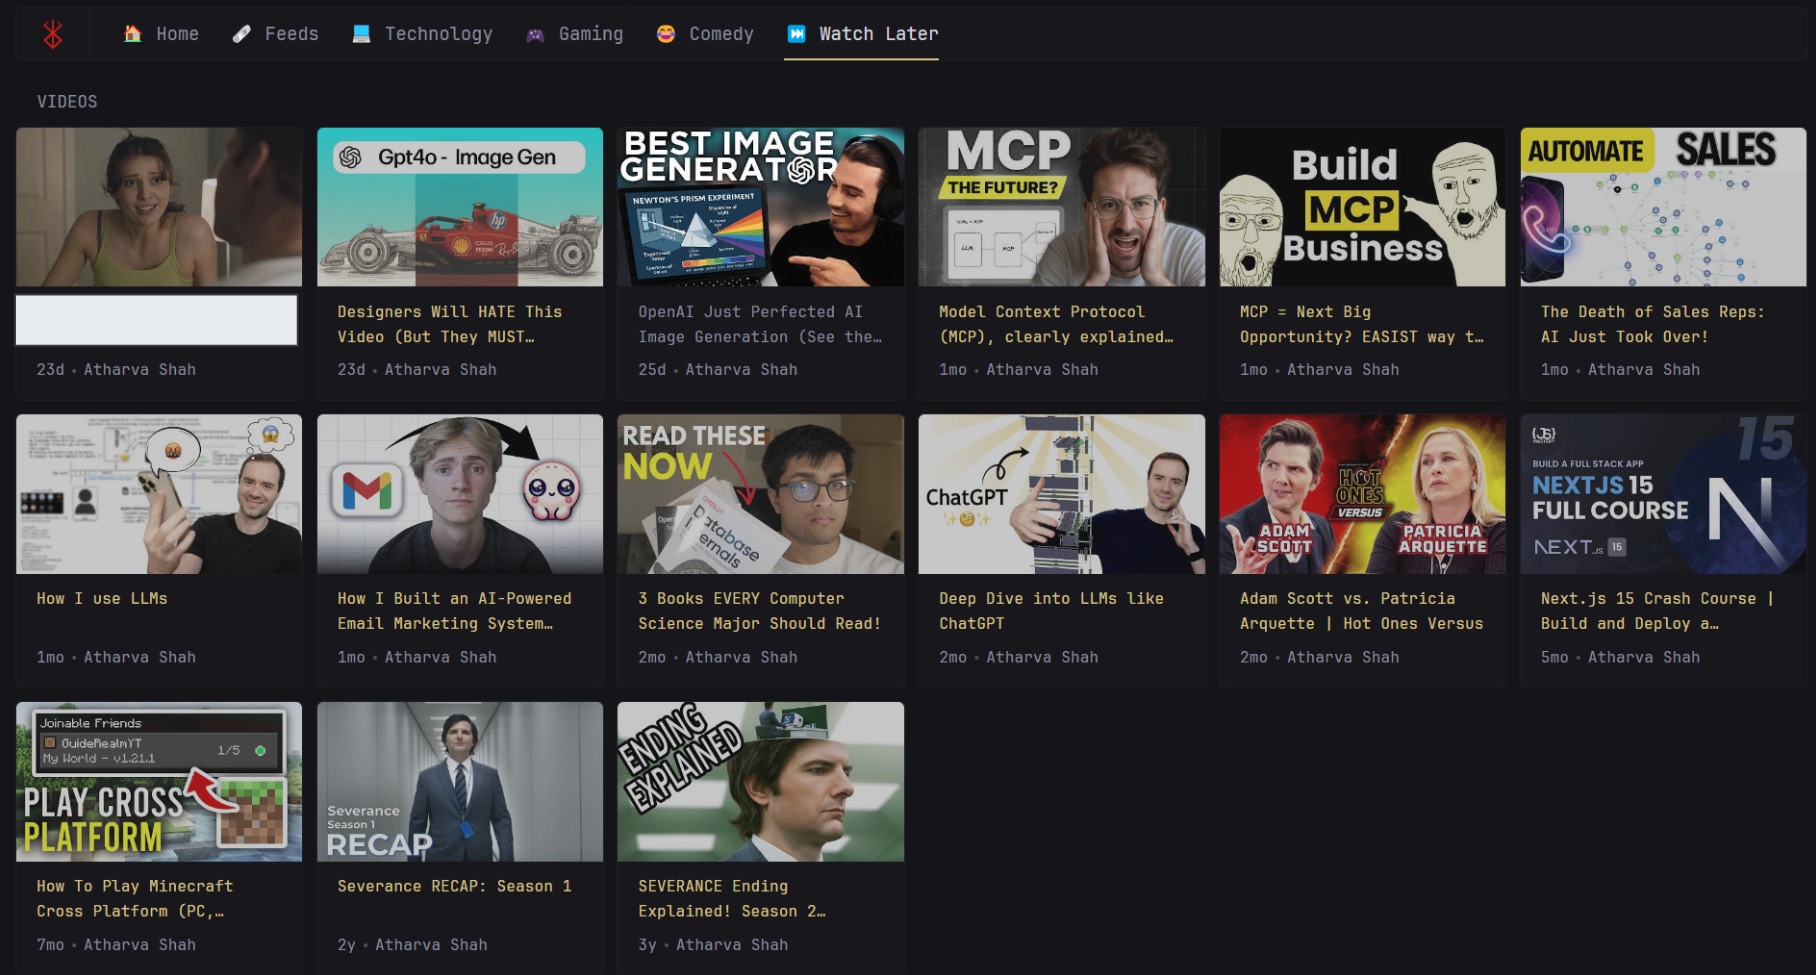The image size is (1816, 975).
Task: Open the Hot Ones Versus thumbnail
Action: coord(1363,494)
